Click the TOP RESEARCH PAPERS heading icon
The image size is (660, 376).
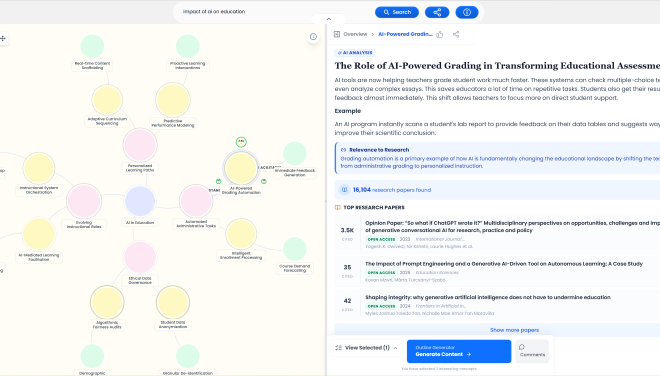338,208
